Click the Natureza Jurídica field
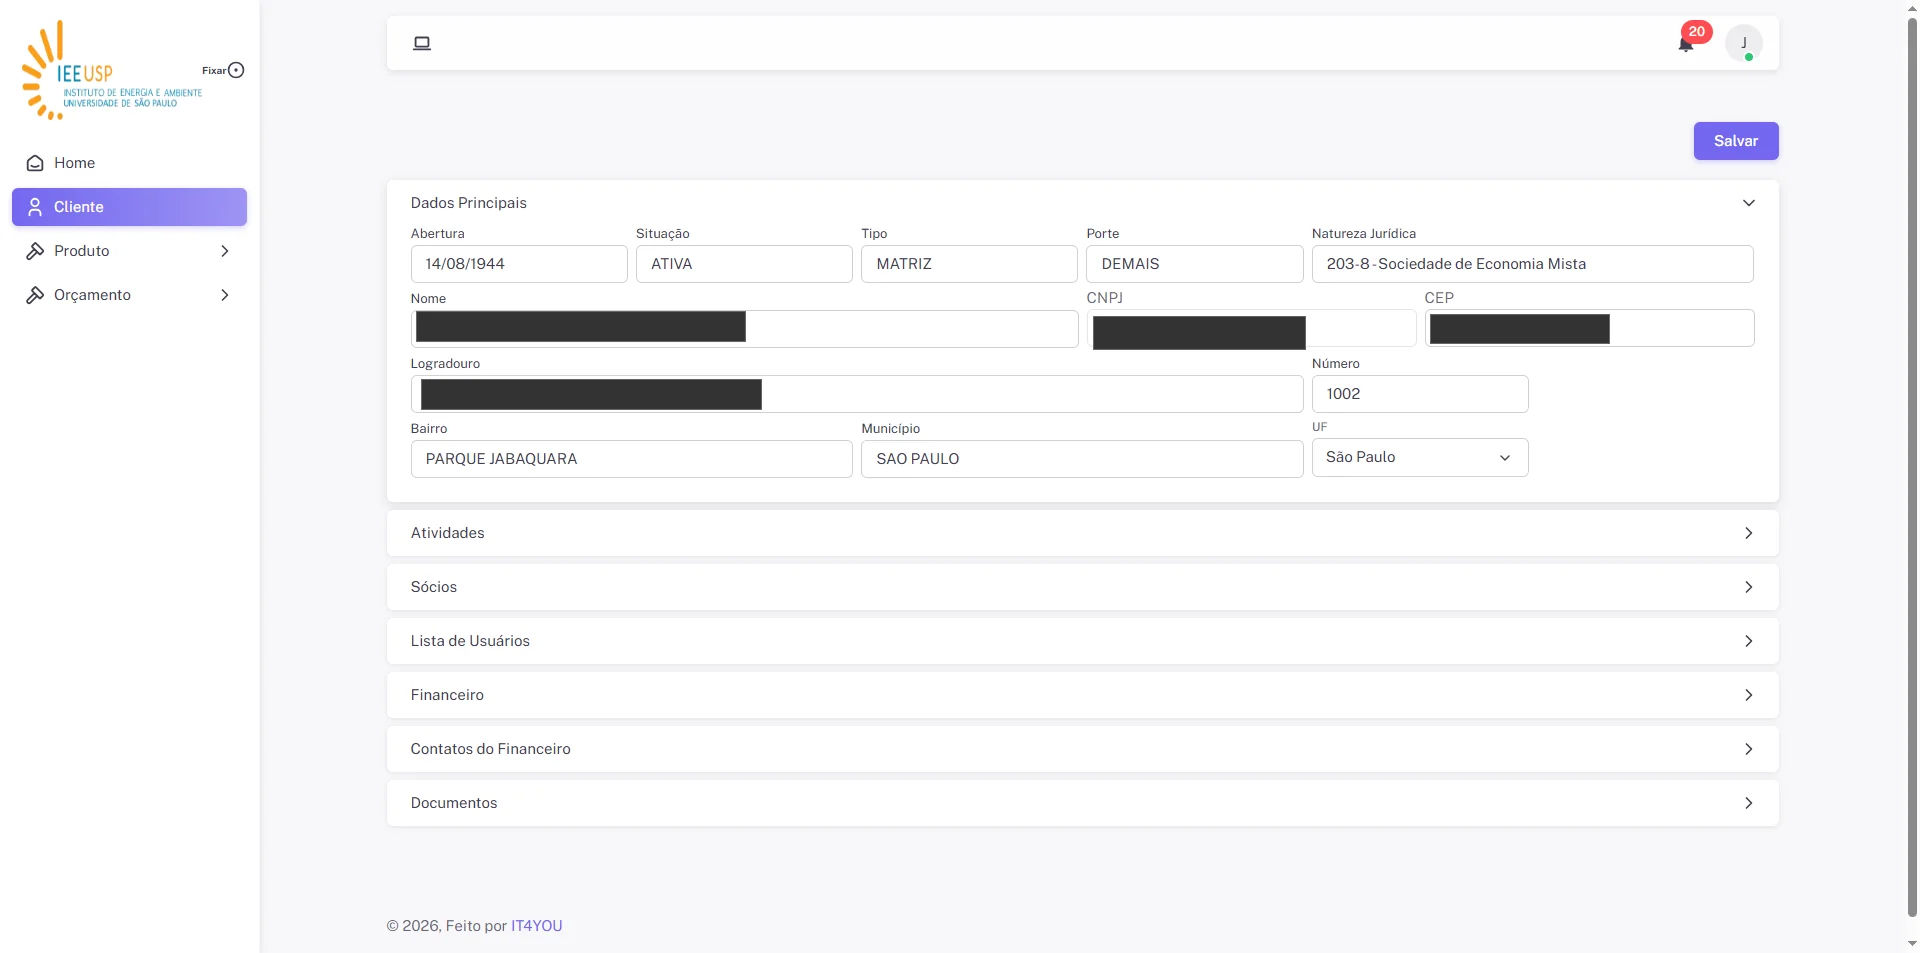Viewport: 1920px width, 953px height. 1533,264
